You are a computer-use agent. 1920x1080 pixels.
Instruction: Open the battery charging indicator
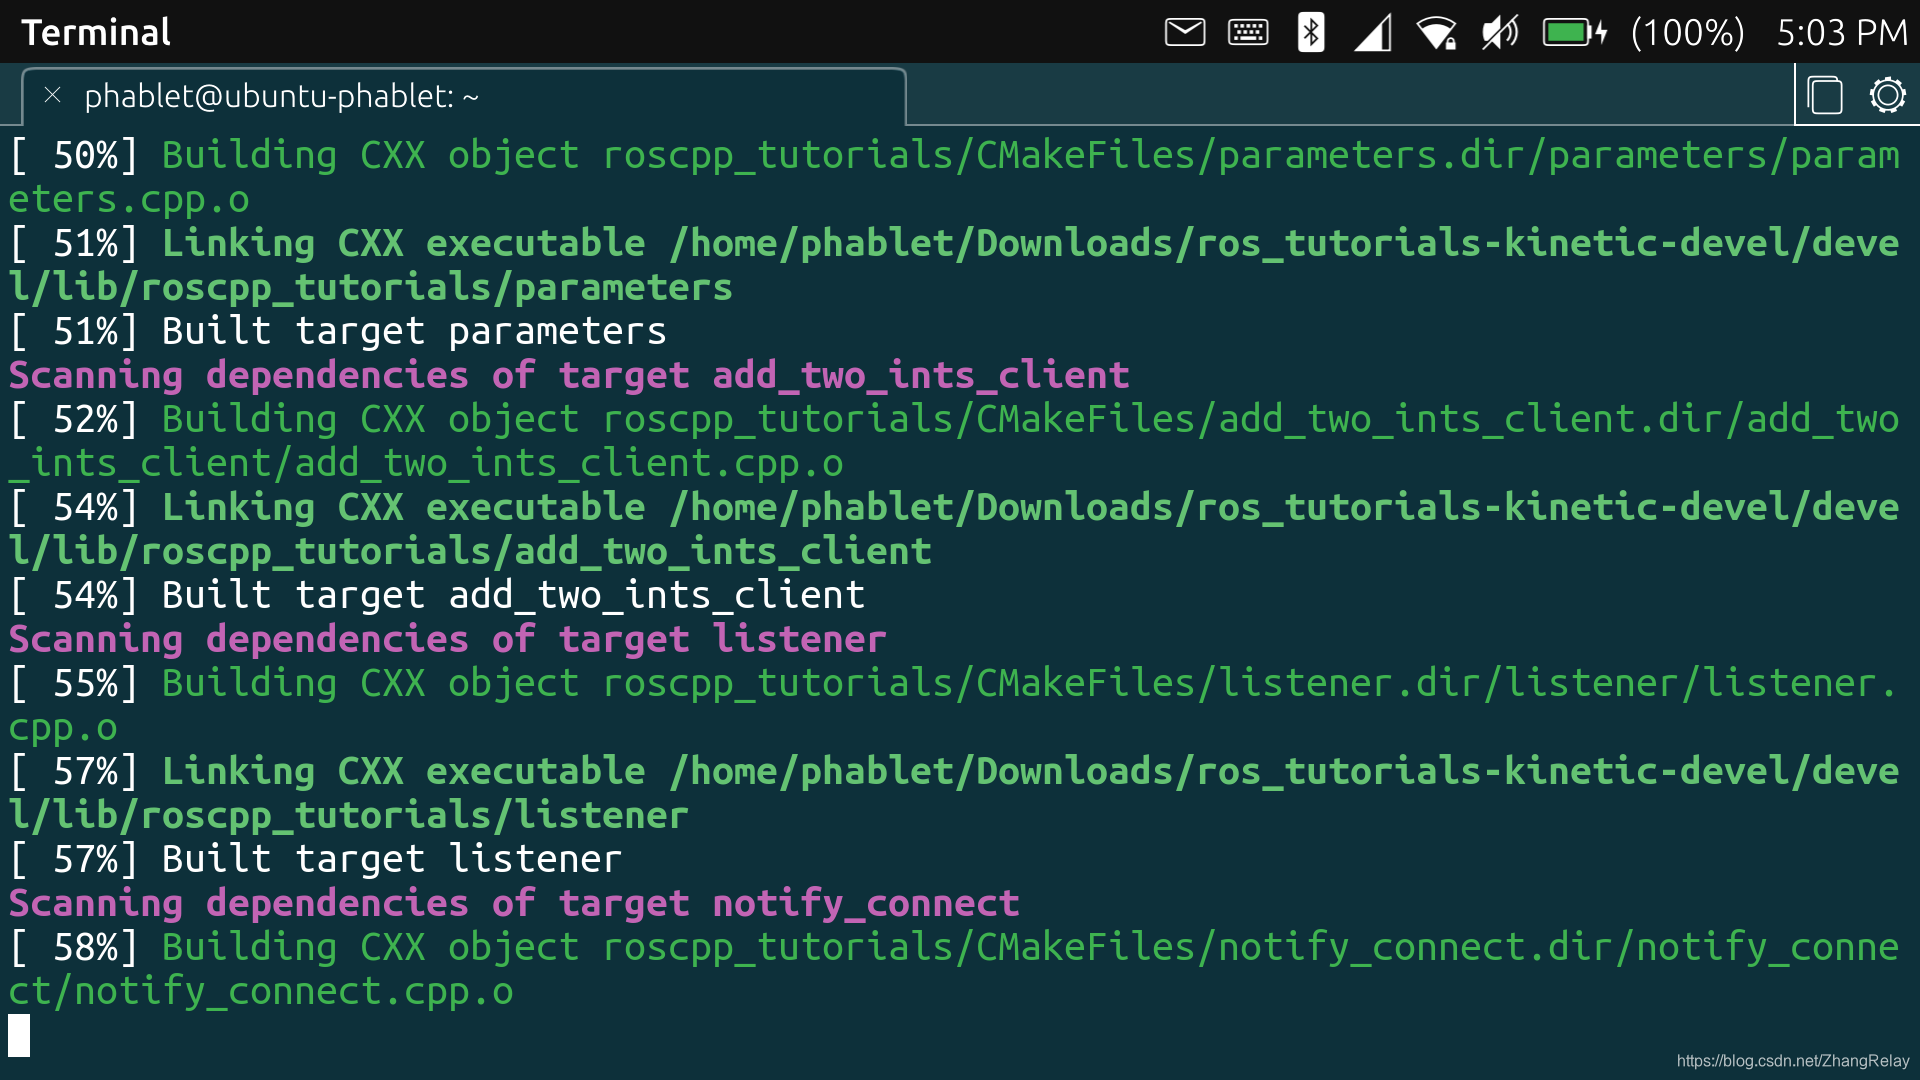coord(1574,32)
